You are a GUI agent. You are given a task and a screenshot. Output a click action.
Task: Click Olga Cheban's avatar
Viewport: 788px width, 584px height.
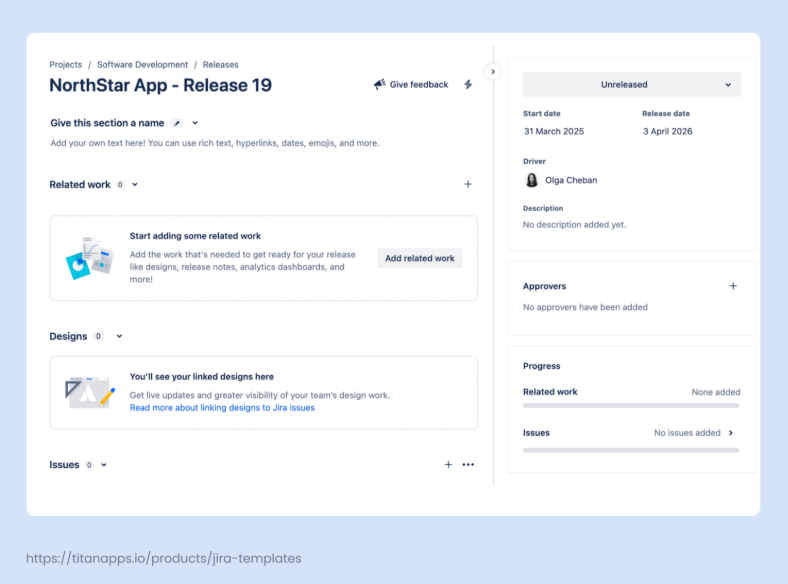(531, 180)
